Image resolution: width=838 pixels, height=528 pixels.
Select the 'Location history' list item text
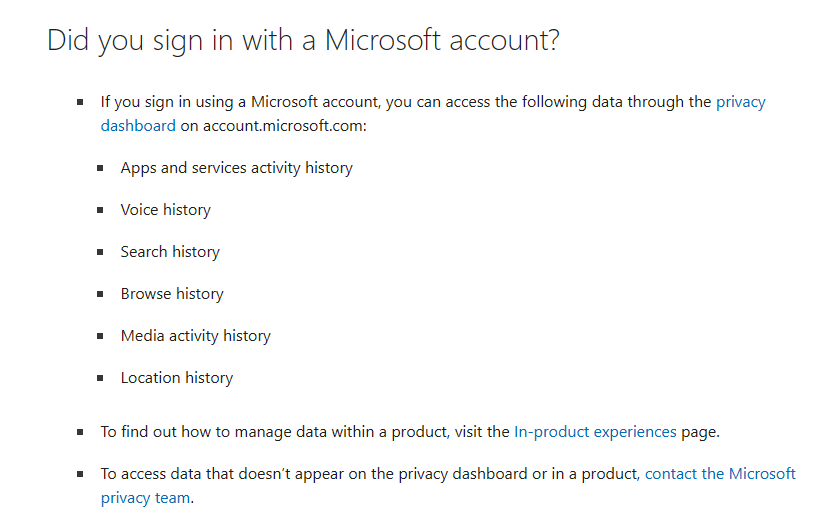pyautogui.click(x=176, y=378)
